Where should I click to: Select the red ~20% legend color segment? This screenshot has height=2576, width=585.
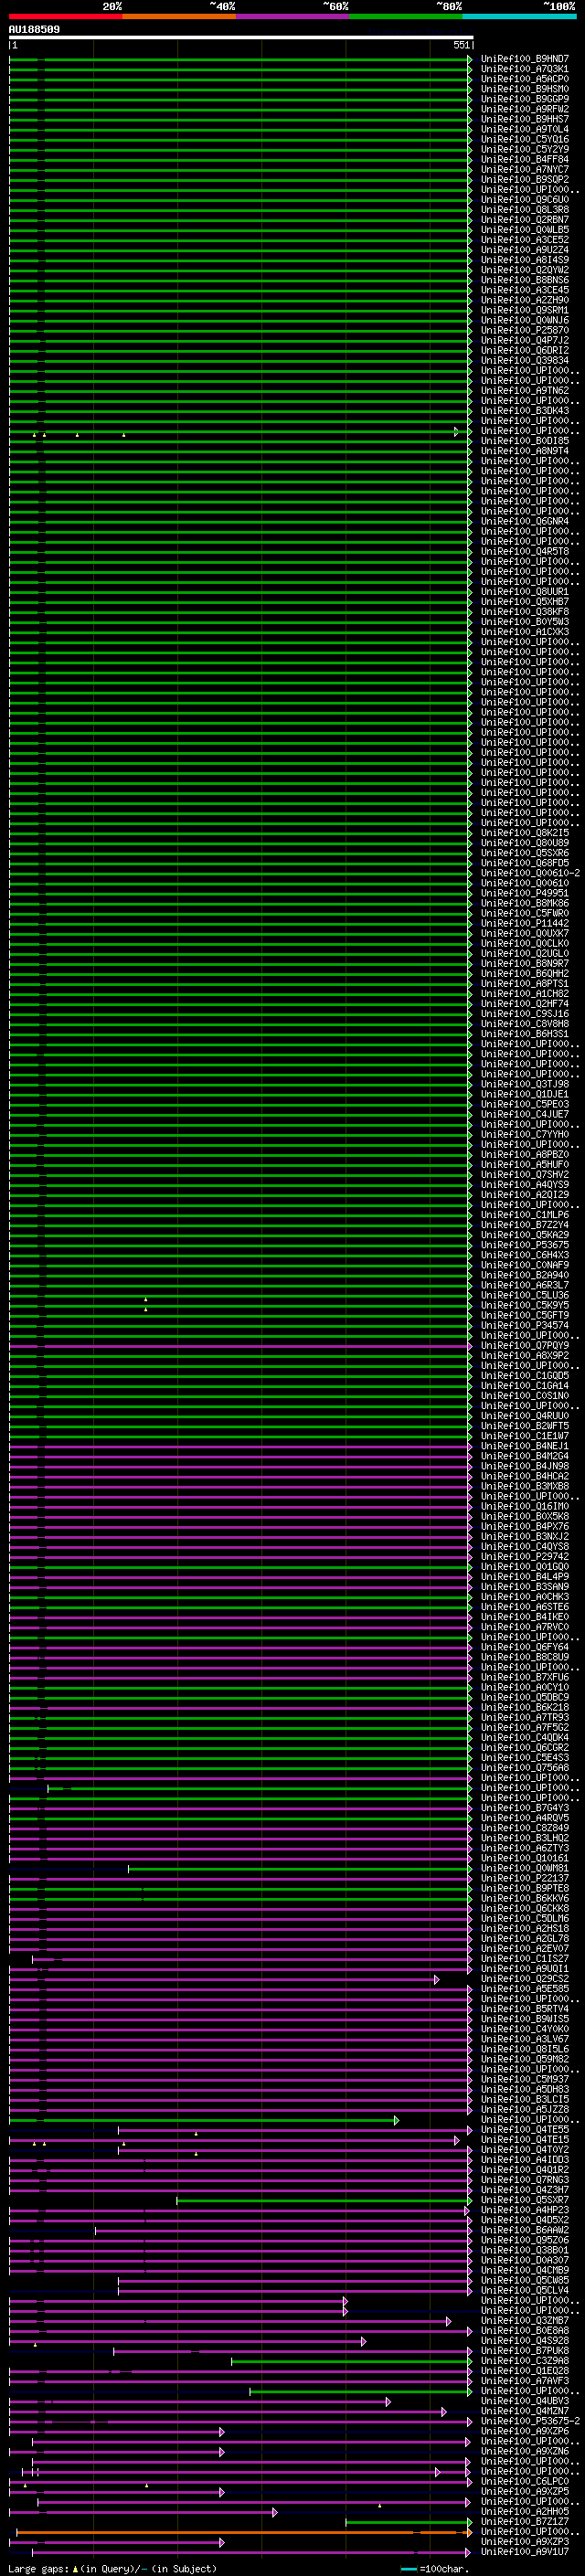pyautogui.click(x=66, y=16)
